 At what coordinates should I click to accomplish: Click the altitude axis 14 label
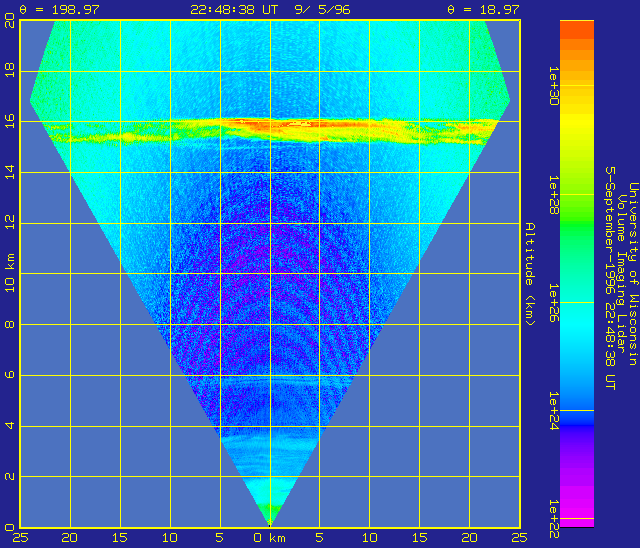pyautogui.click(x=10, y=172)
